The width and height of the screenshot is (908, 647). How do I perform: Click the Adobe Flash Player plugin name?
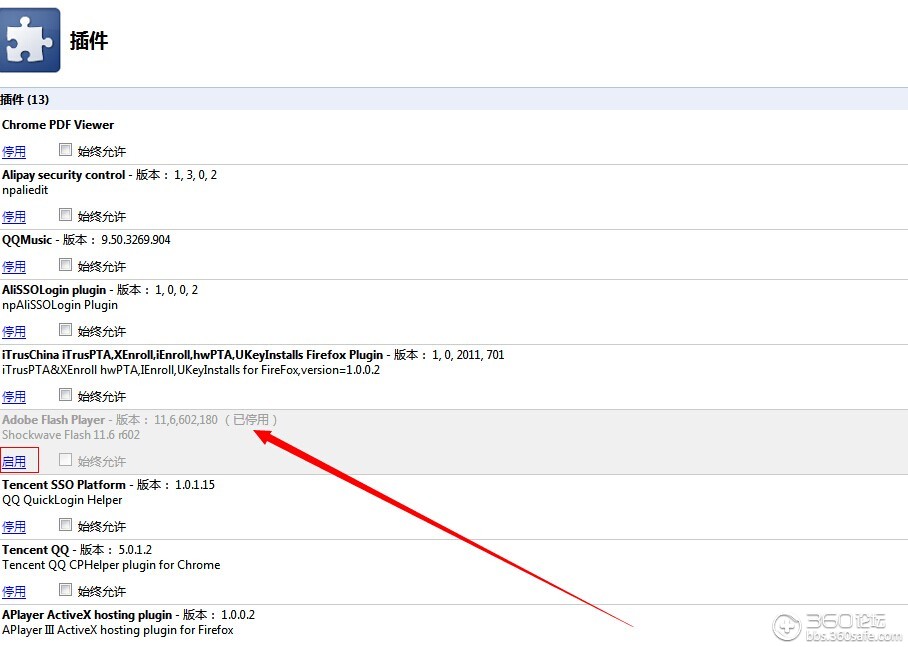[x=53, y=419]
